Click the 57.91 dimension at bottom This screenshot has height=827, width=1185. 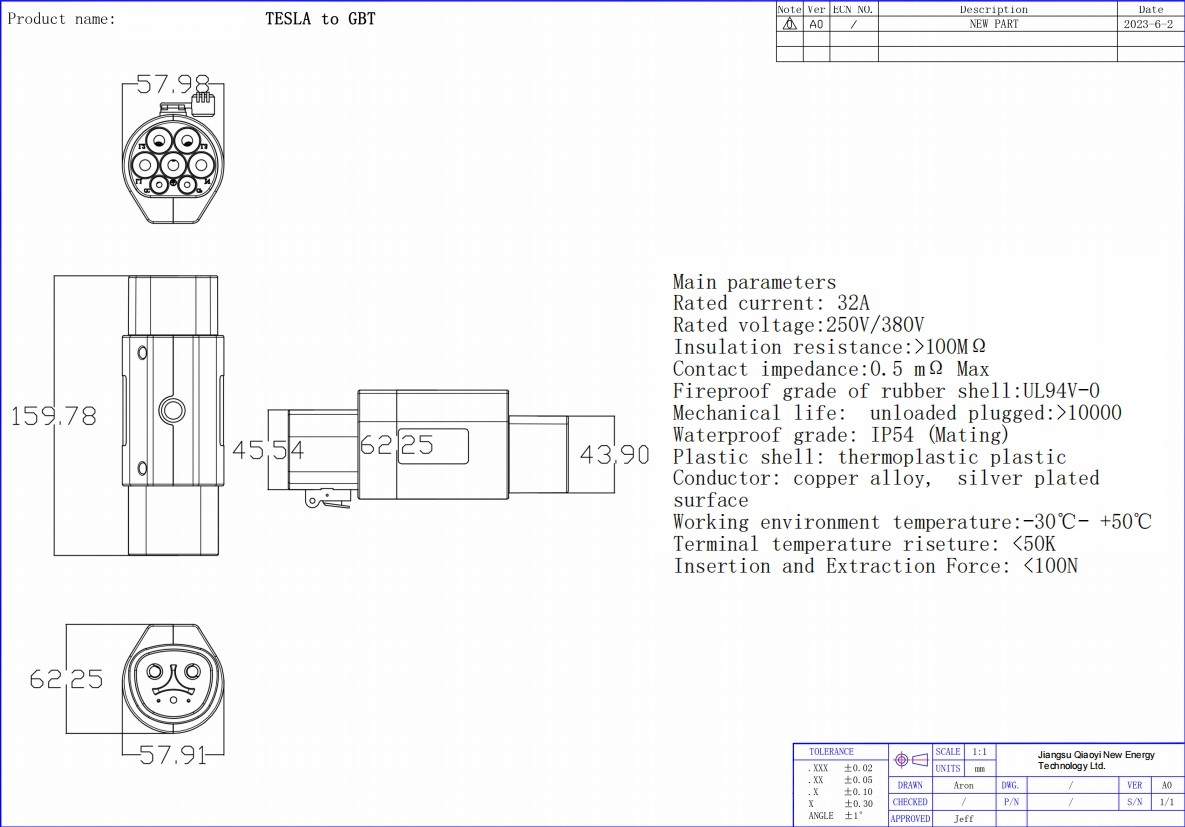click(173, 756)
